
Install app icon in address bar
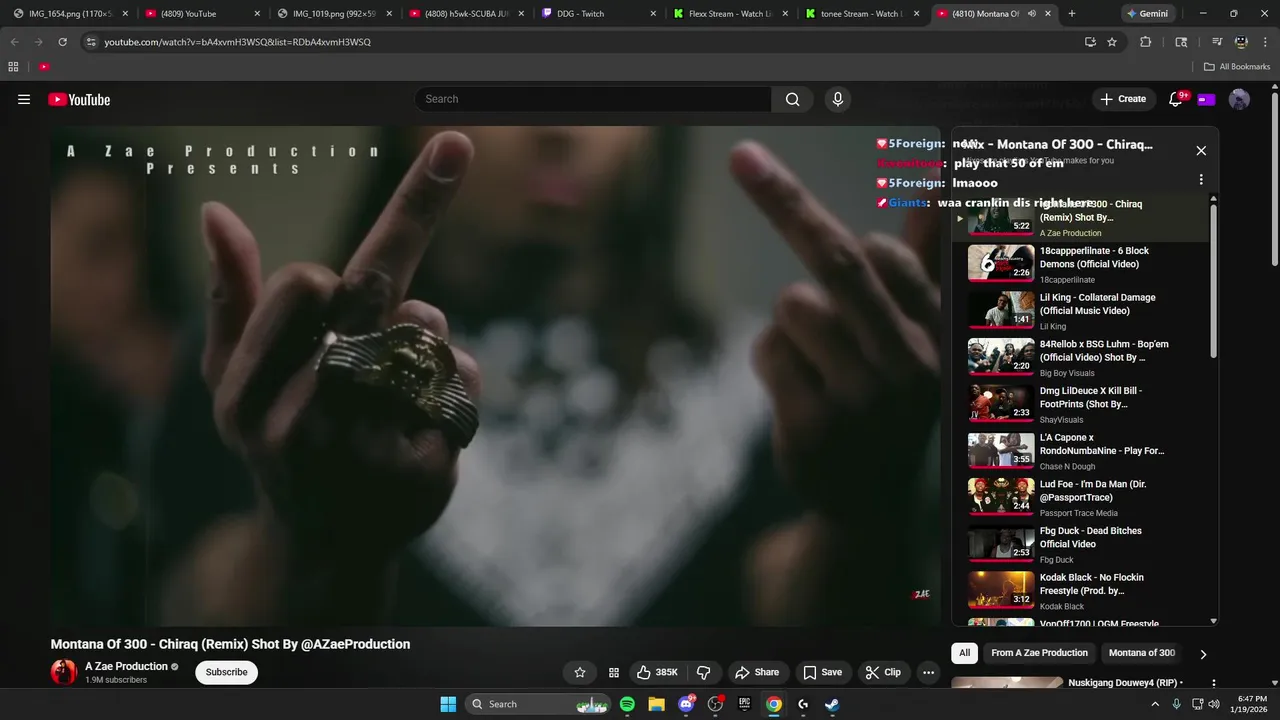(x=1090, y=42)
